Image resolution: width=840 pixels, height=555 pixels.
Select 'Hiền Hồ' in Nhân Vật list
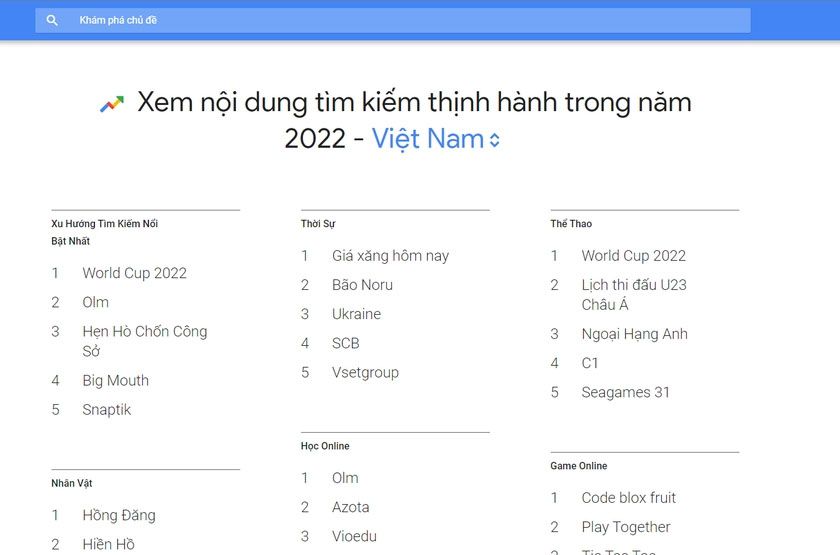pyautogui.click(x=108, y=544)
